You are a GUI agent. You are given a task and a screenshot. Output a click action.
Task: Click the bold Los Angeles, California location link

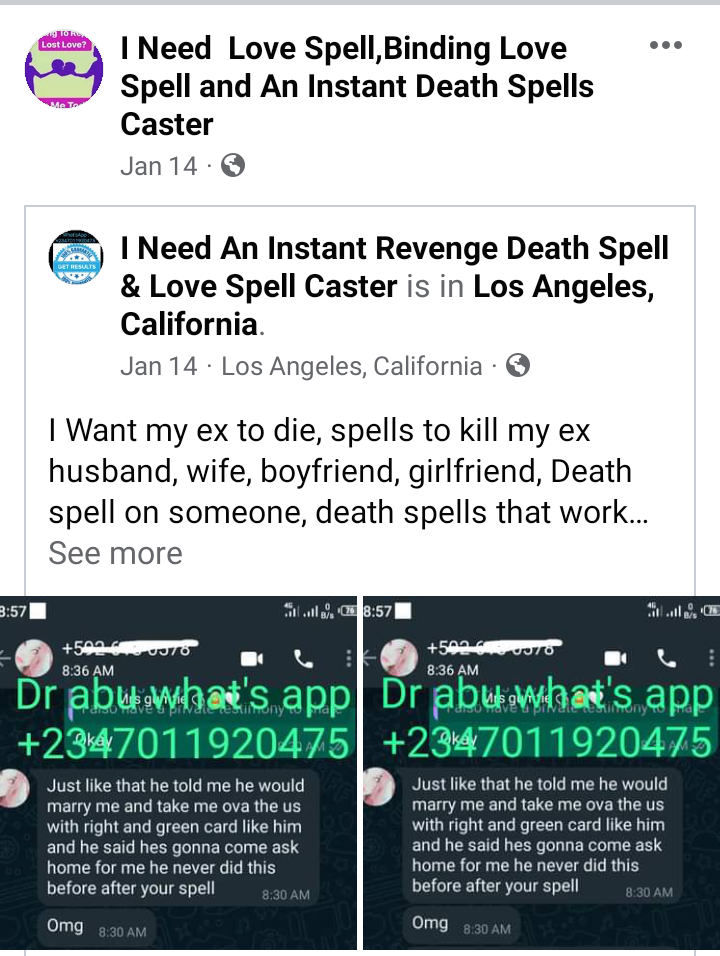pyautogui.click(x=387, y=305)
